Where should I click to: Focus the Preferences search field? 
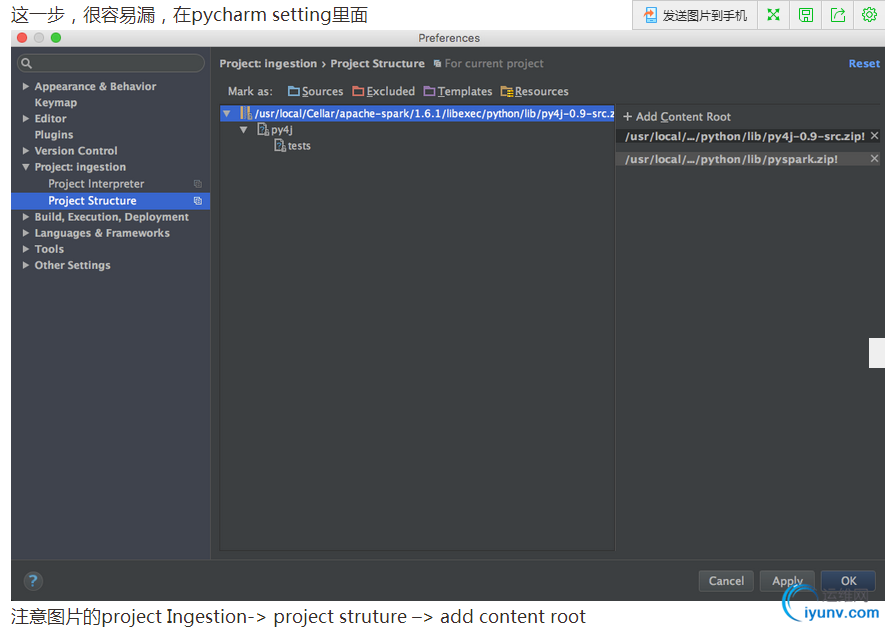(x=111, y=63)
